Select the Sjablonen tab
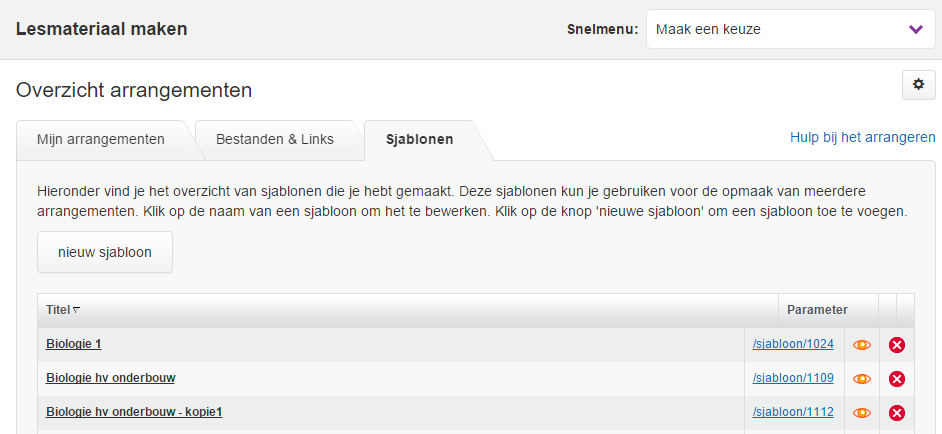Image resolution: width=942 pixels, height=434 pixels. [x=420, y=139]
